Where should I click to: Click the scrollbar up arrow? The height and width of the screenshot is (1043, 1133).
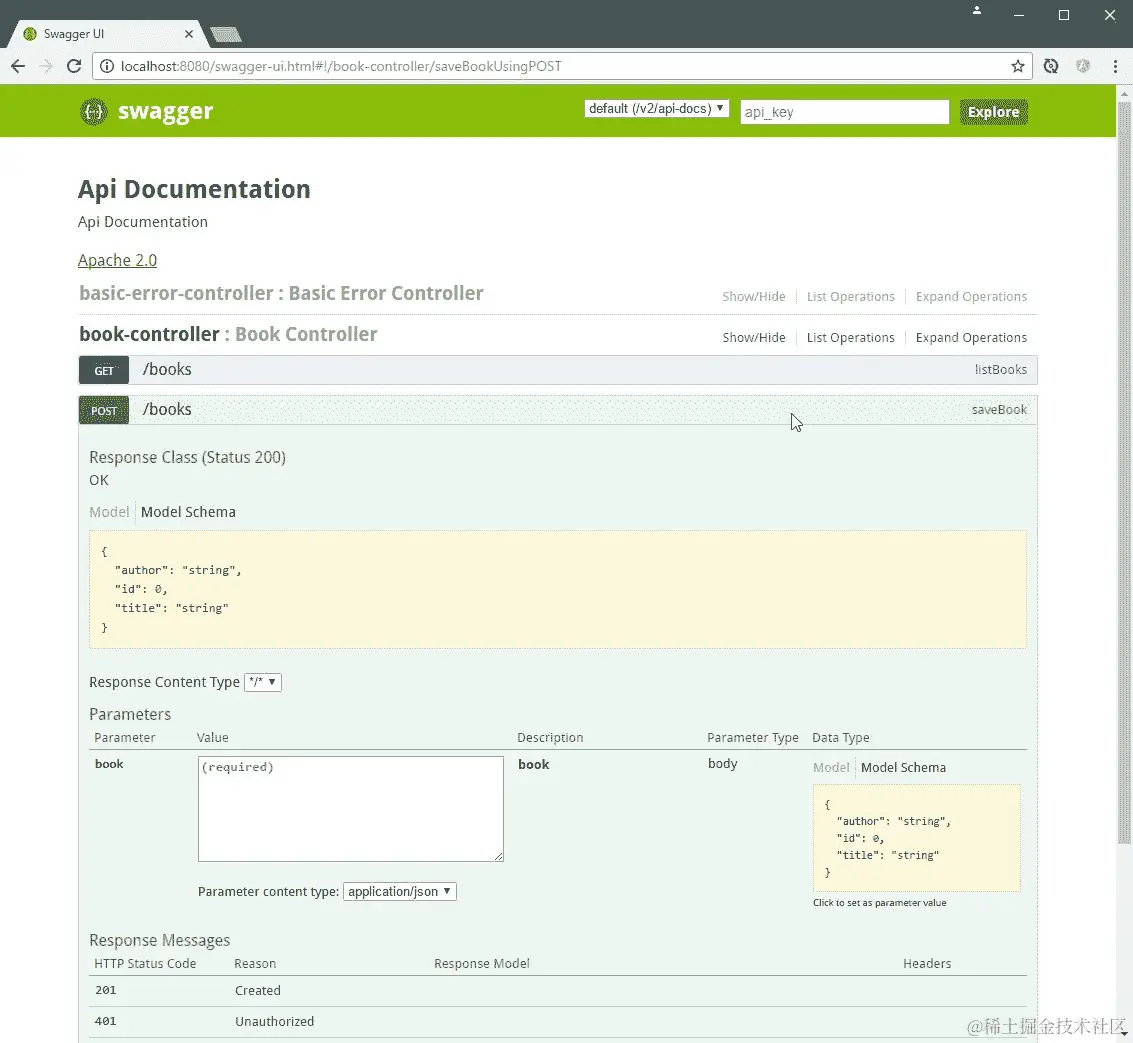[1124, 93]
